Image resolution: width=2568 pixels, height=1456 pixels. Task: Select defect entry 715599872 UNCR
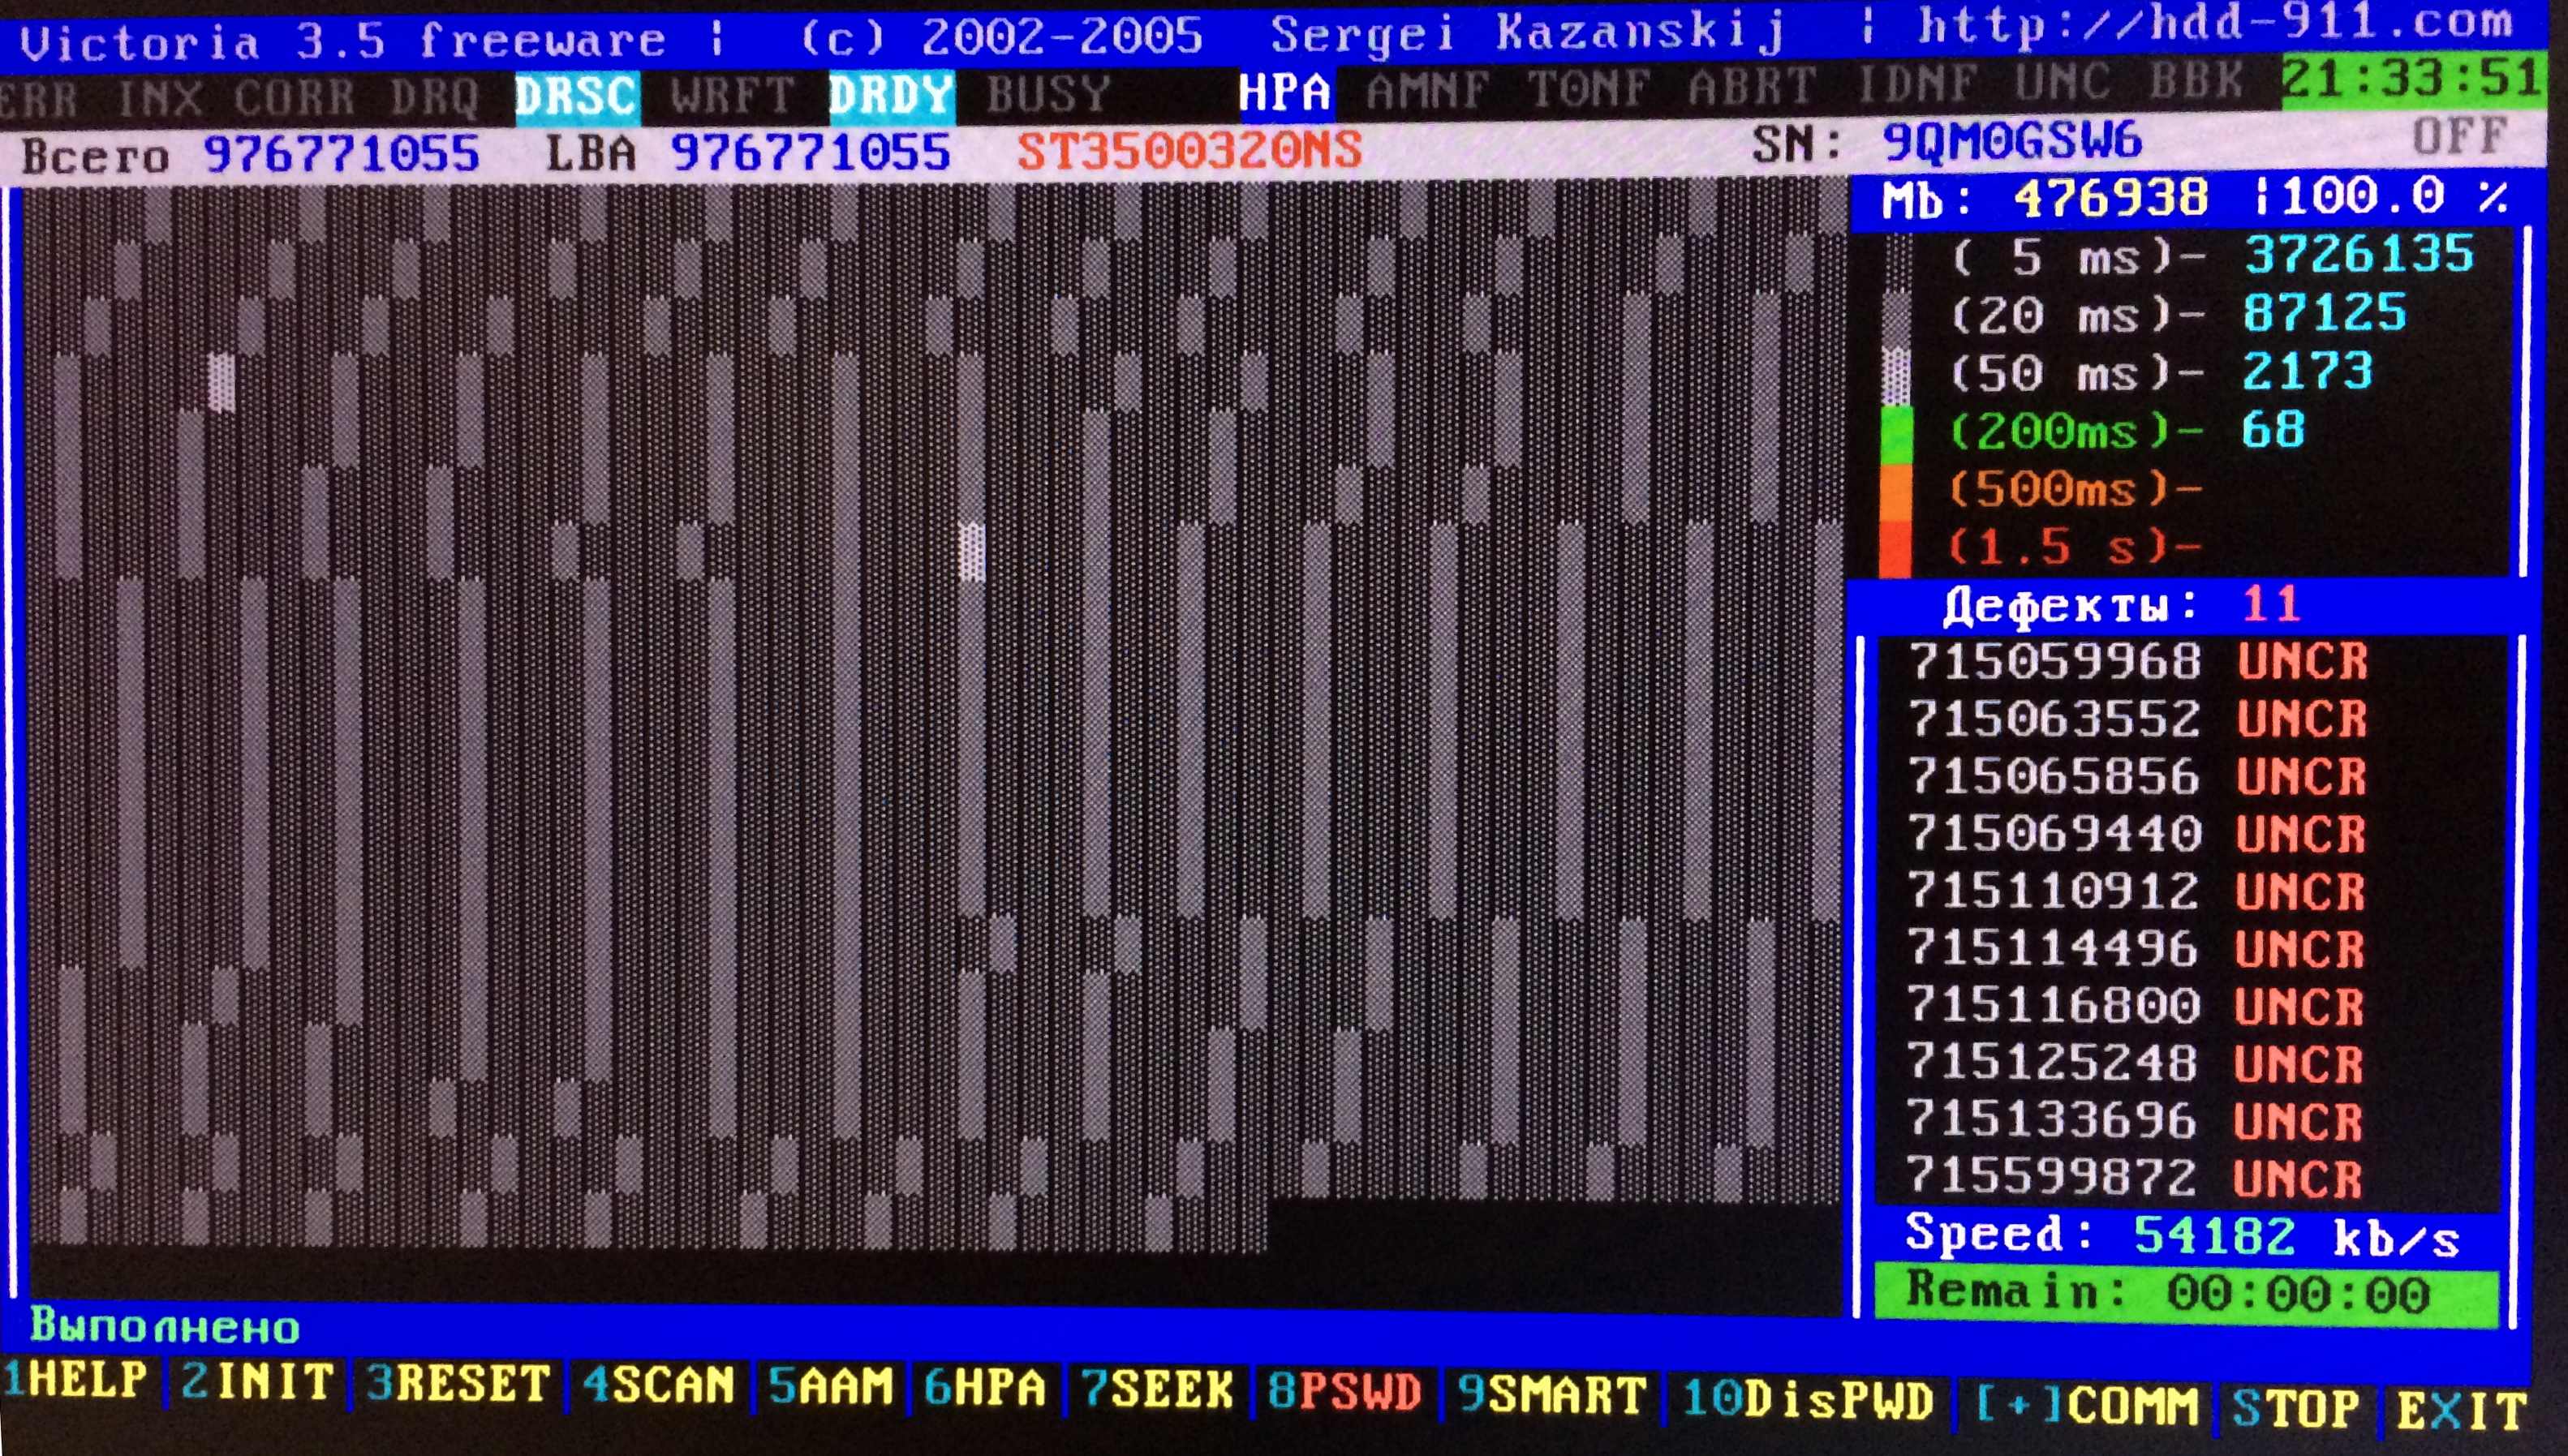pos(2134,1177)
